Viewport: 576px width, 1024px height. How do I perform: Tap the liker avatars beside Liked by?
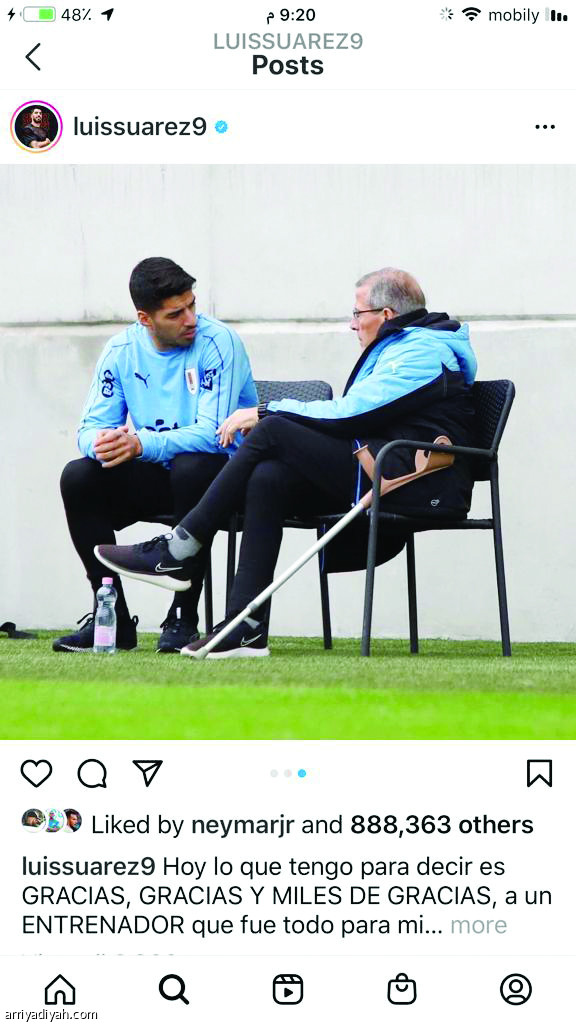point(52,820)
